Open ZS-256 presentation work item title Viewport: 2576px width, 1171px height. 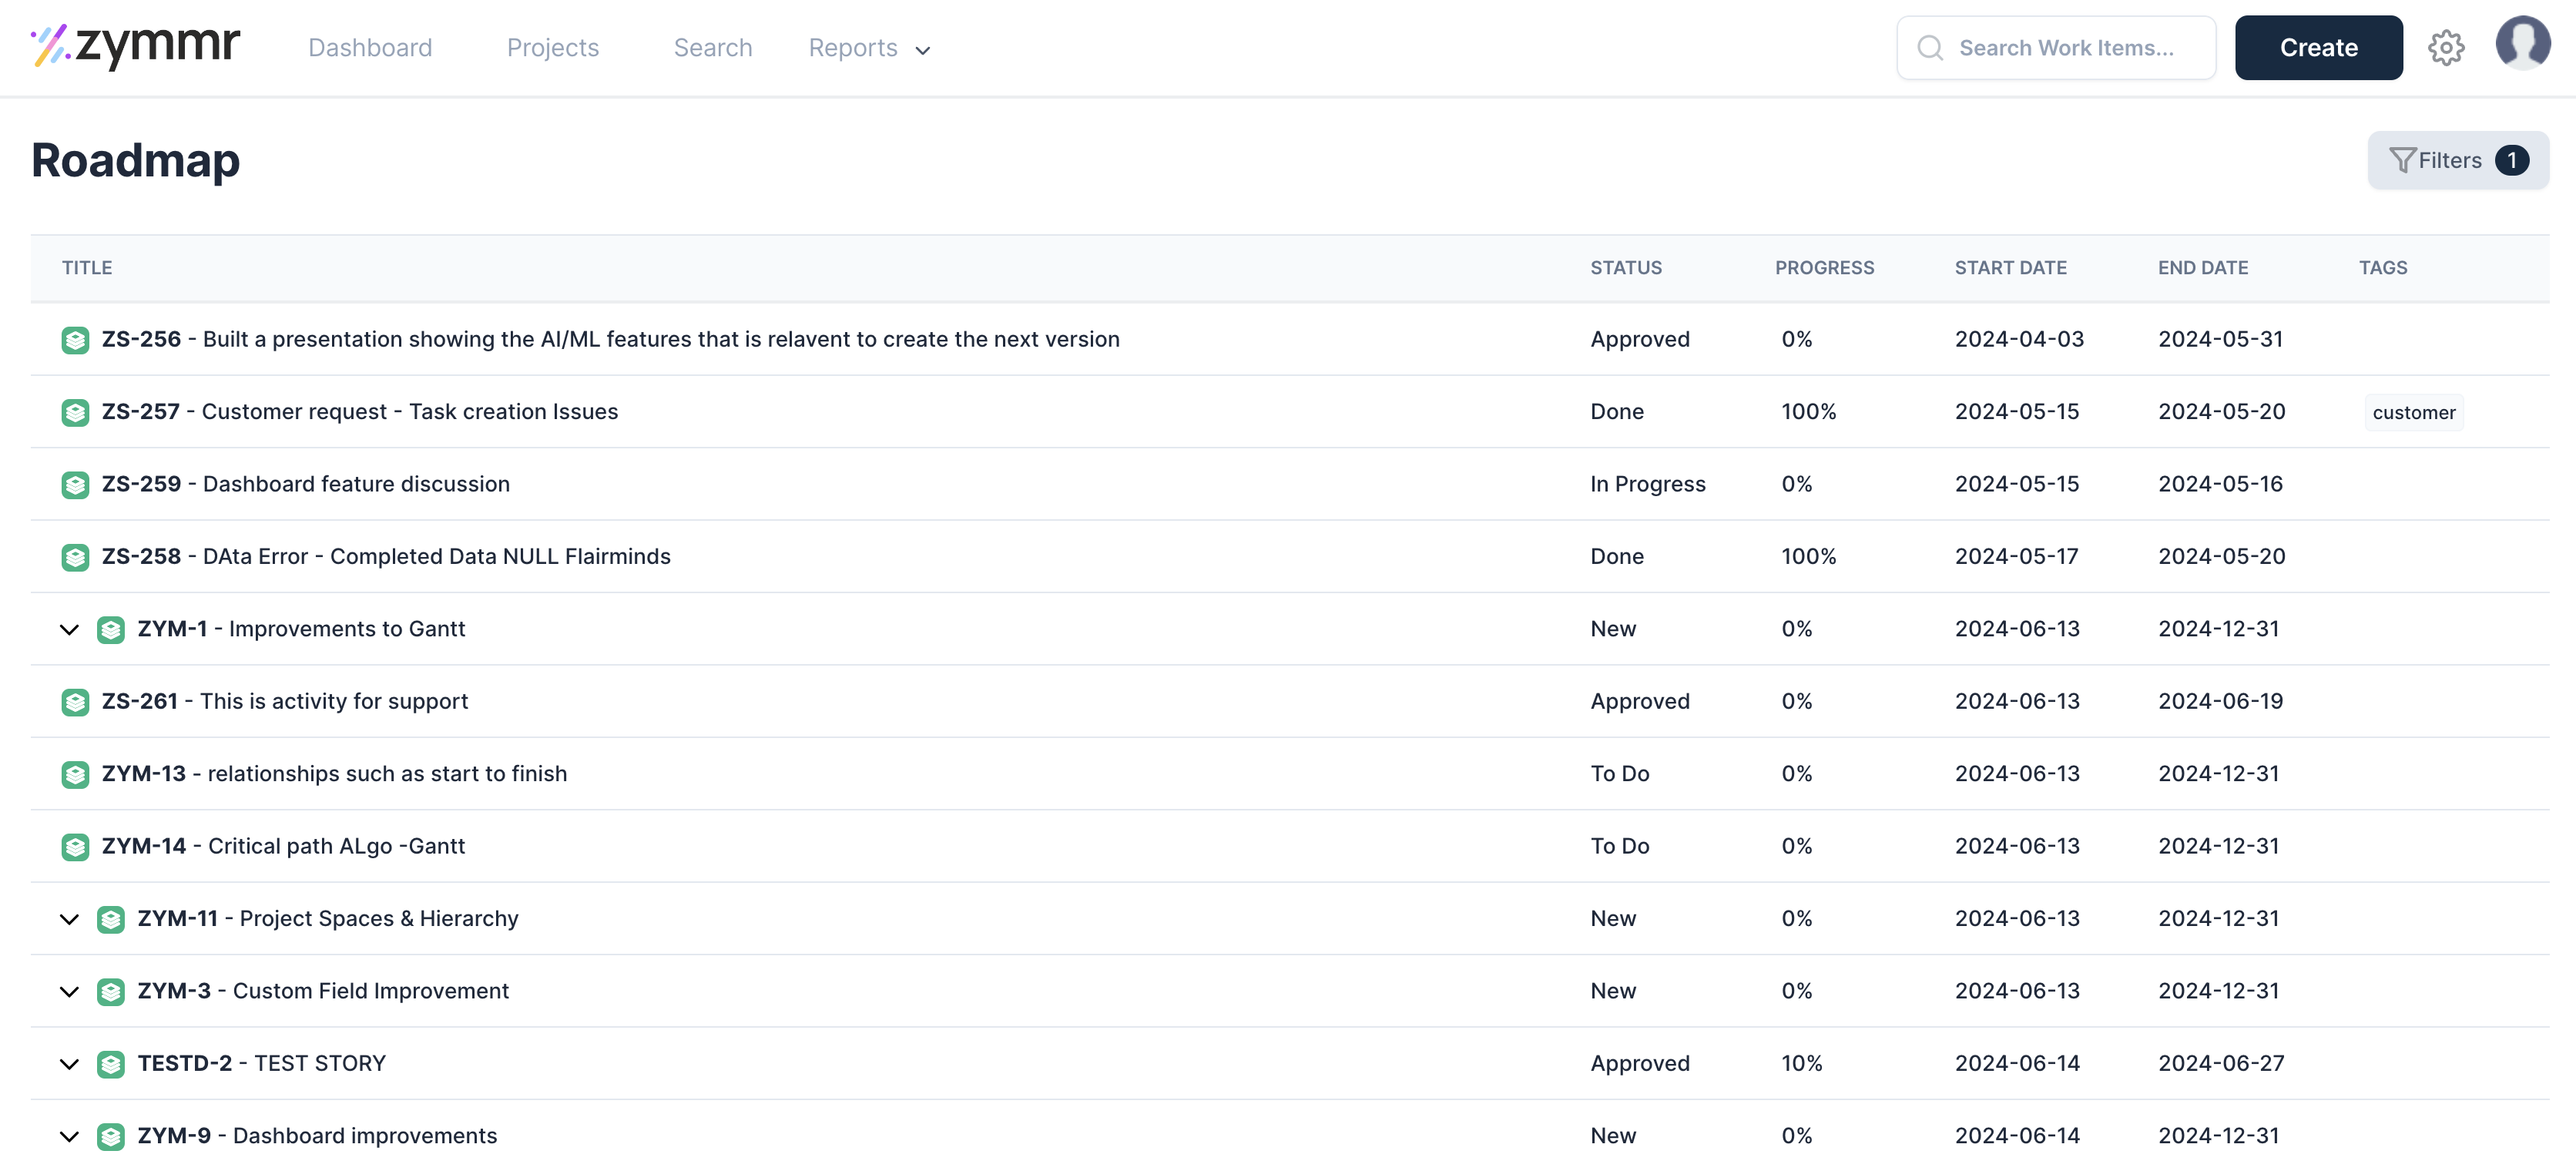610,339
